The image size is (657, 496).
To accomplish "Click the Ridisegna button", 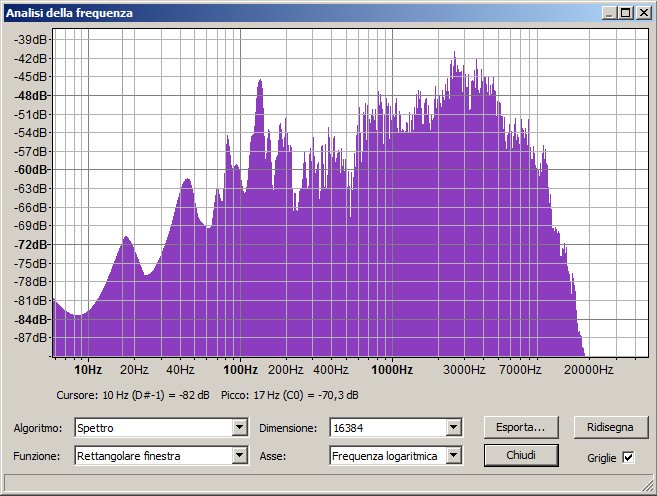I will (x=604, y=427).
